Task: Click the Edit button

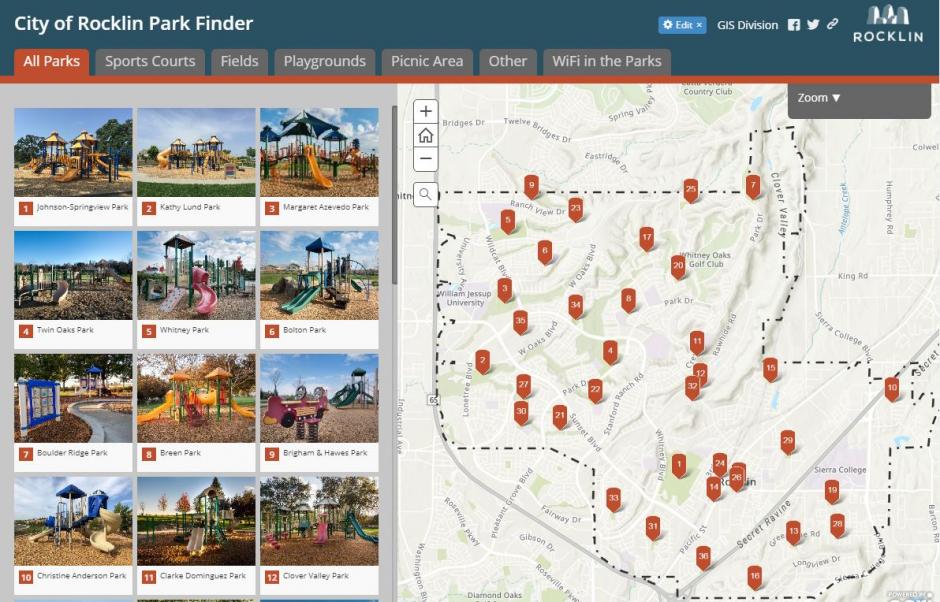Action: click(682, 25)
